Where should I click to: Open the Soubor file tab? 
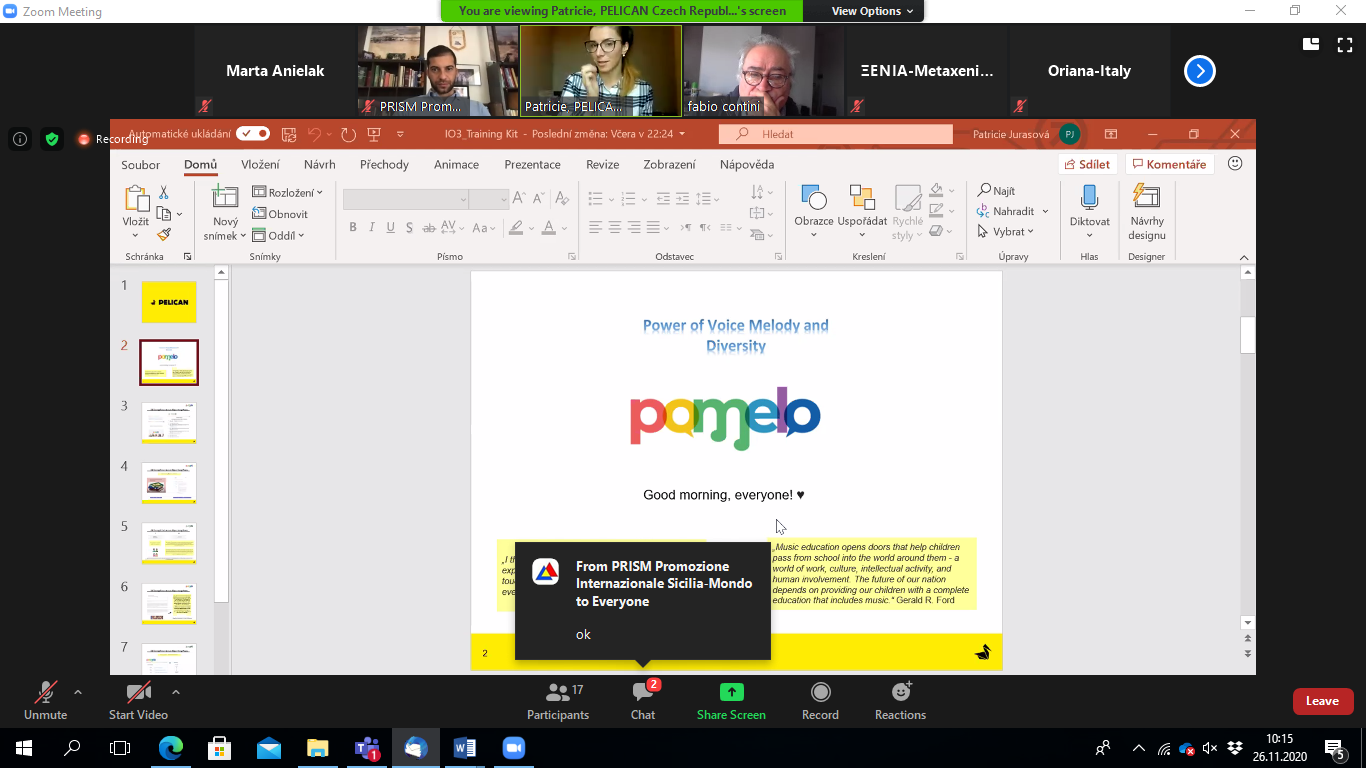141,165
